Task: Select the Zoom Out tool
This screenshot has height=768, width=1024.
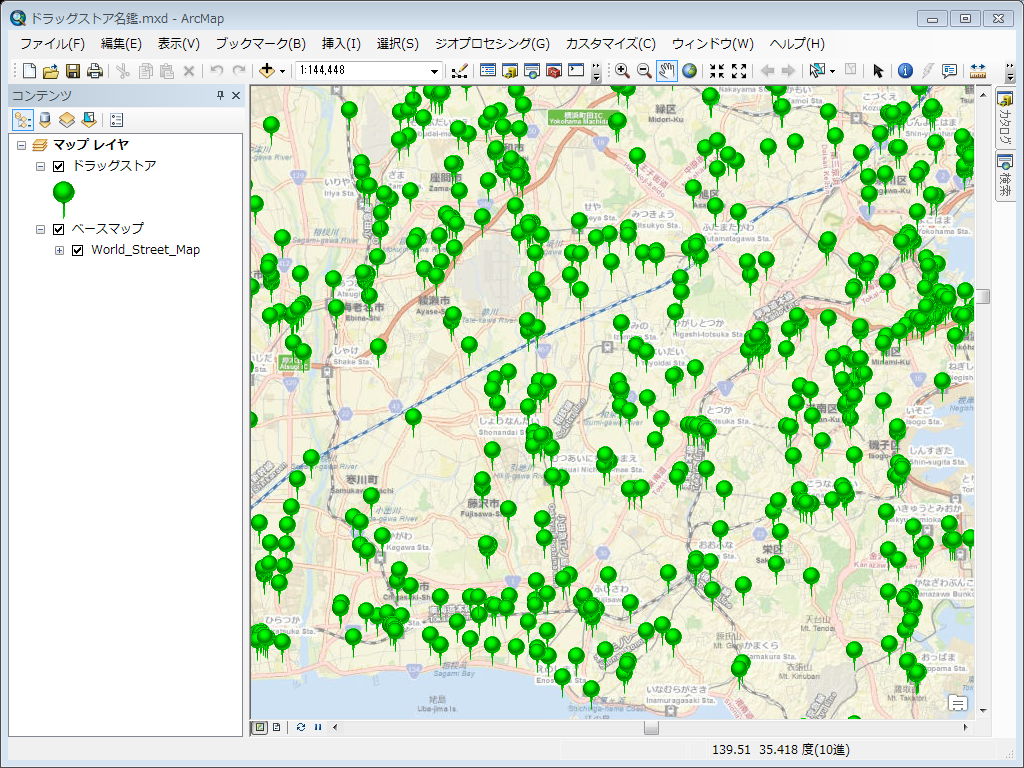Action: [x=645, y=71]
